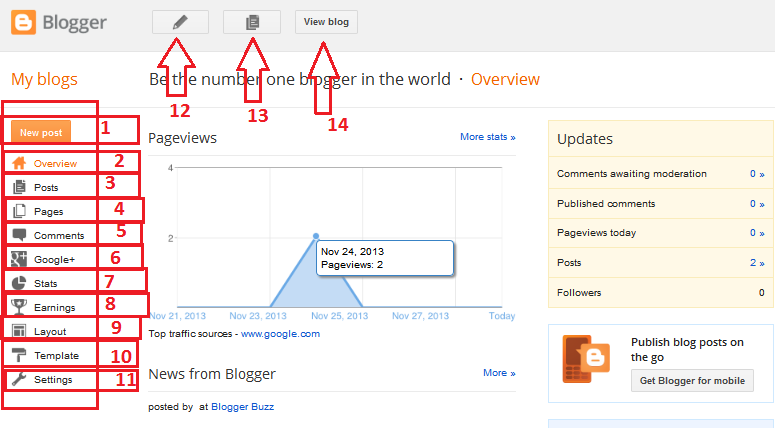Click the mobile phone Blogger icon
Viewport: 775px width, 428px height.
[586, 359]
